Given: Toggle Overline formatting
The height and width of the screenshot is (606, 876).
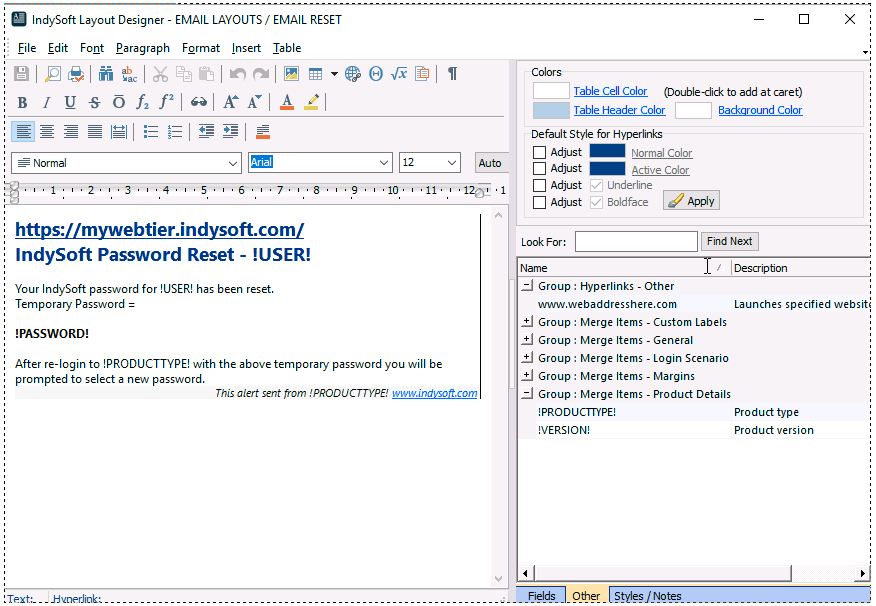Looking at the screenshot, I should 118,102.
